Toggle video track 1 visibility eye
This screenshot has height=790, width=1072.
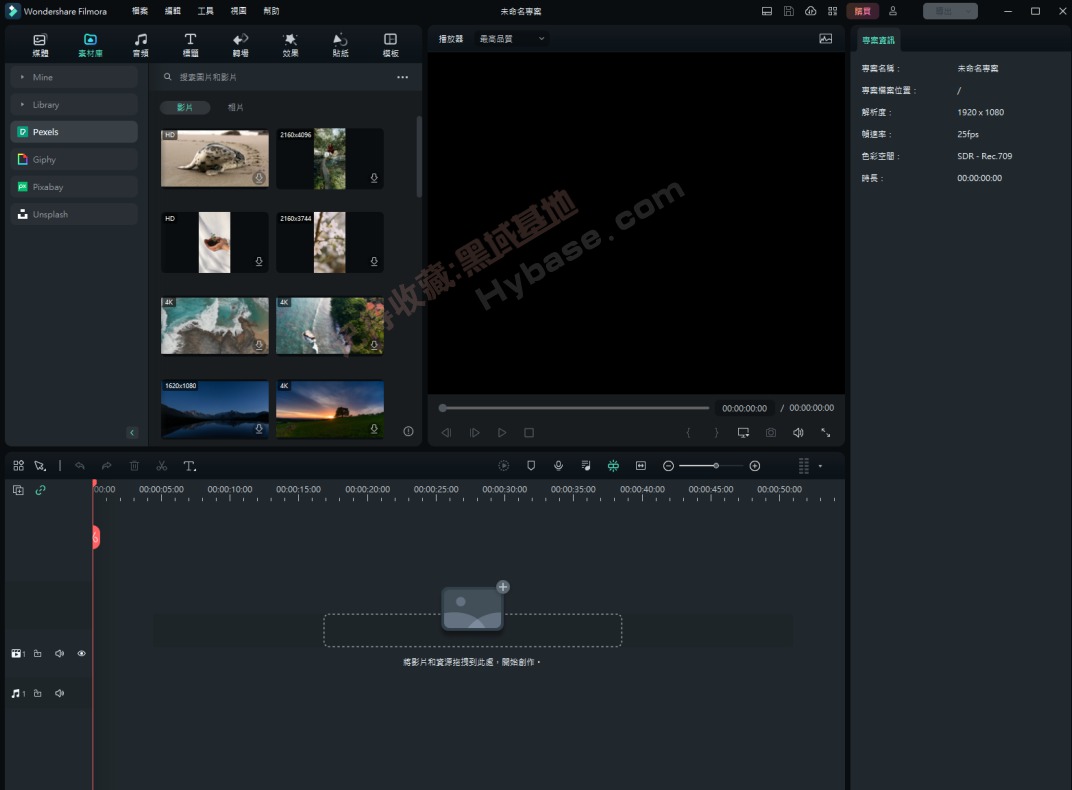81,653
